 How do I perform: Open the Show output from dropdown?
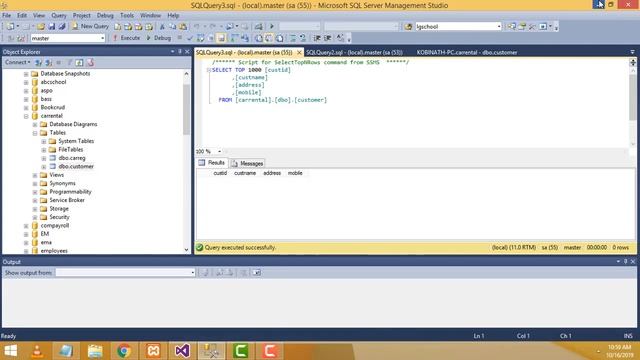(193, 273)
